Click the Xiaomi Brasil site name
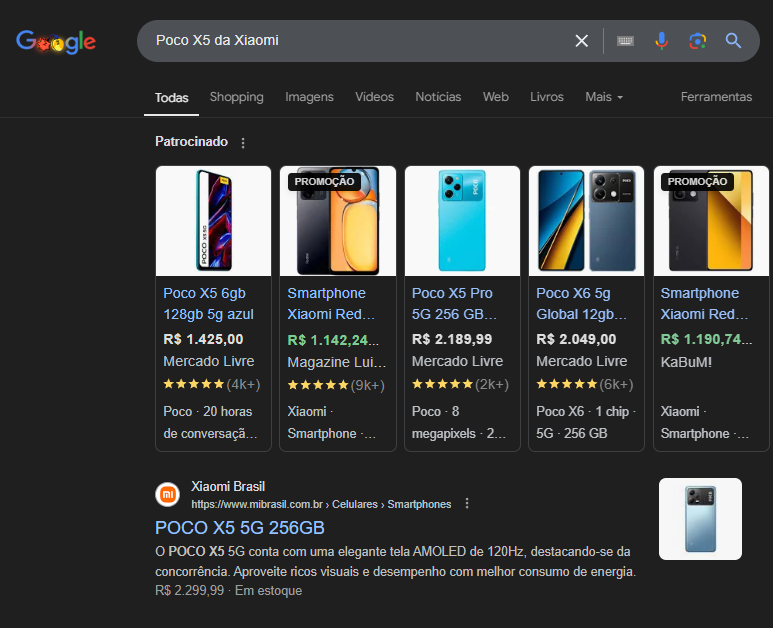773x628 pixels. click(x=228, y=487)
